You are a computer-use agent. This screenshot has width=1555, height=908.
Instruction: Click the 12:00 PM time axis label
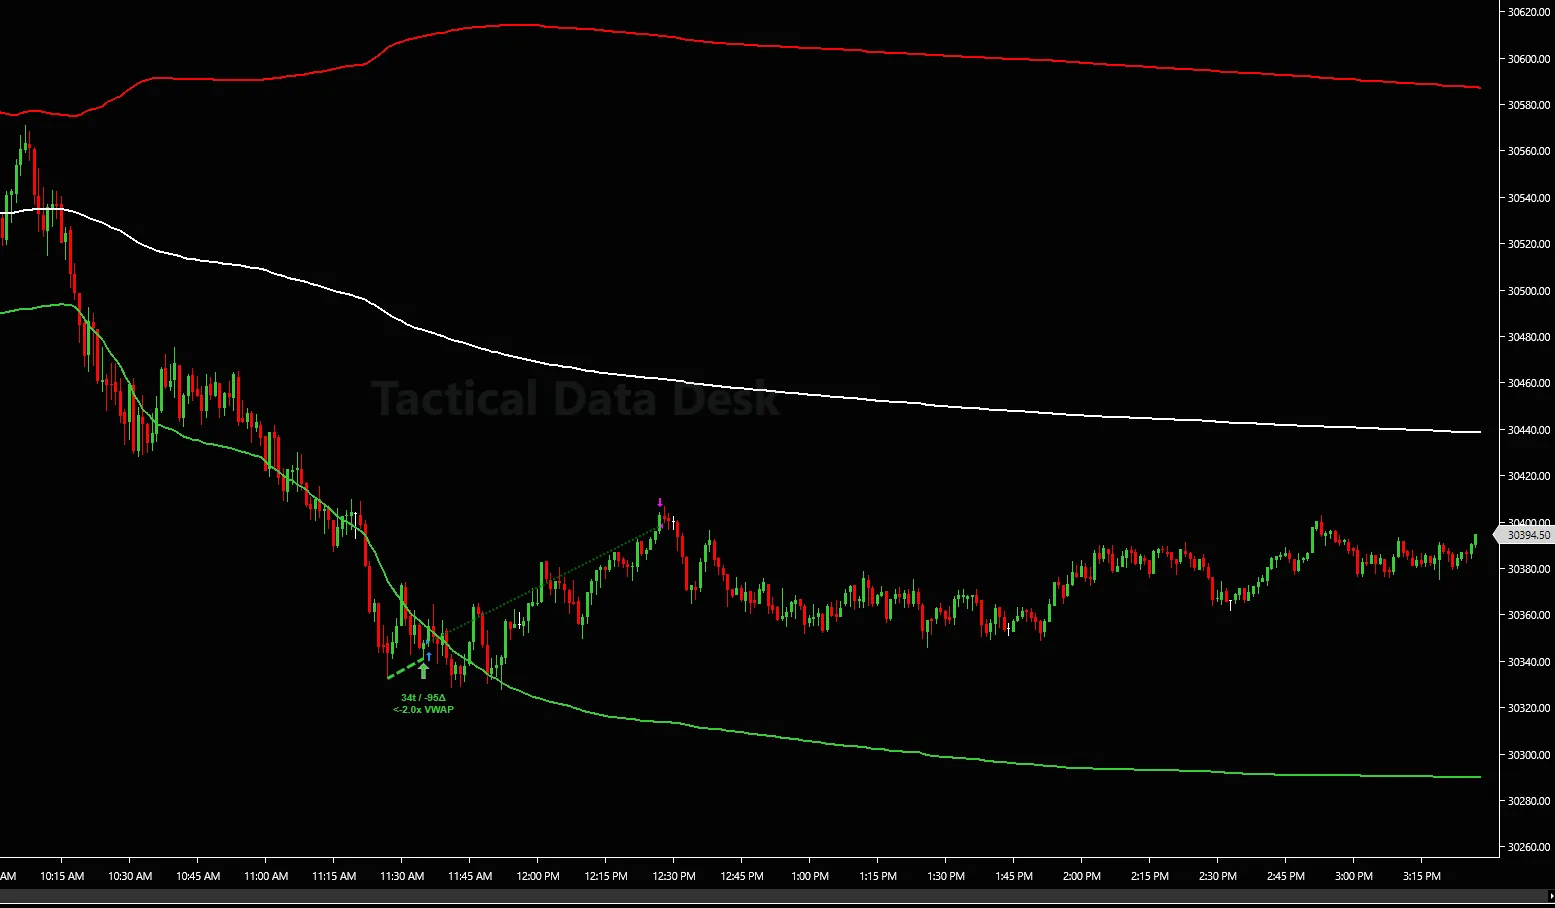pyautogui.click(x=538, y=876)
